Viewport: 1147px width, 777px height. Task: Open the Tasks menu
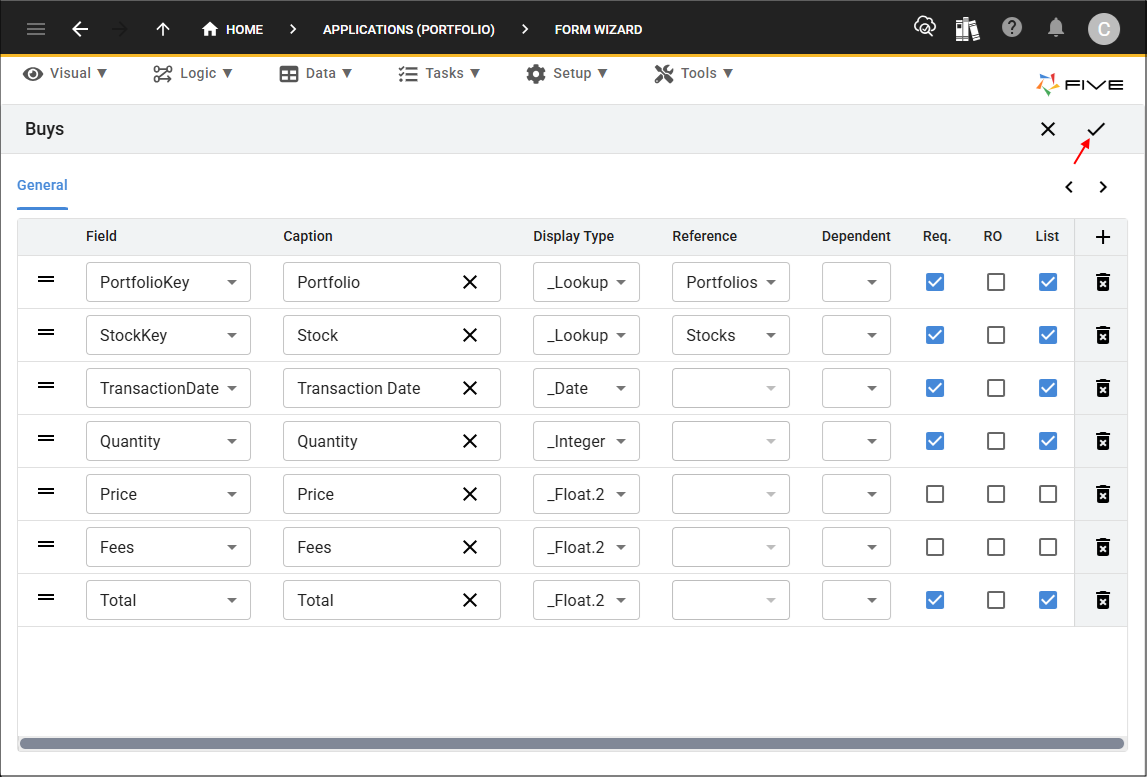439,73
